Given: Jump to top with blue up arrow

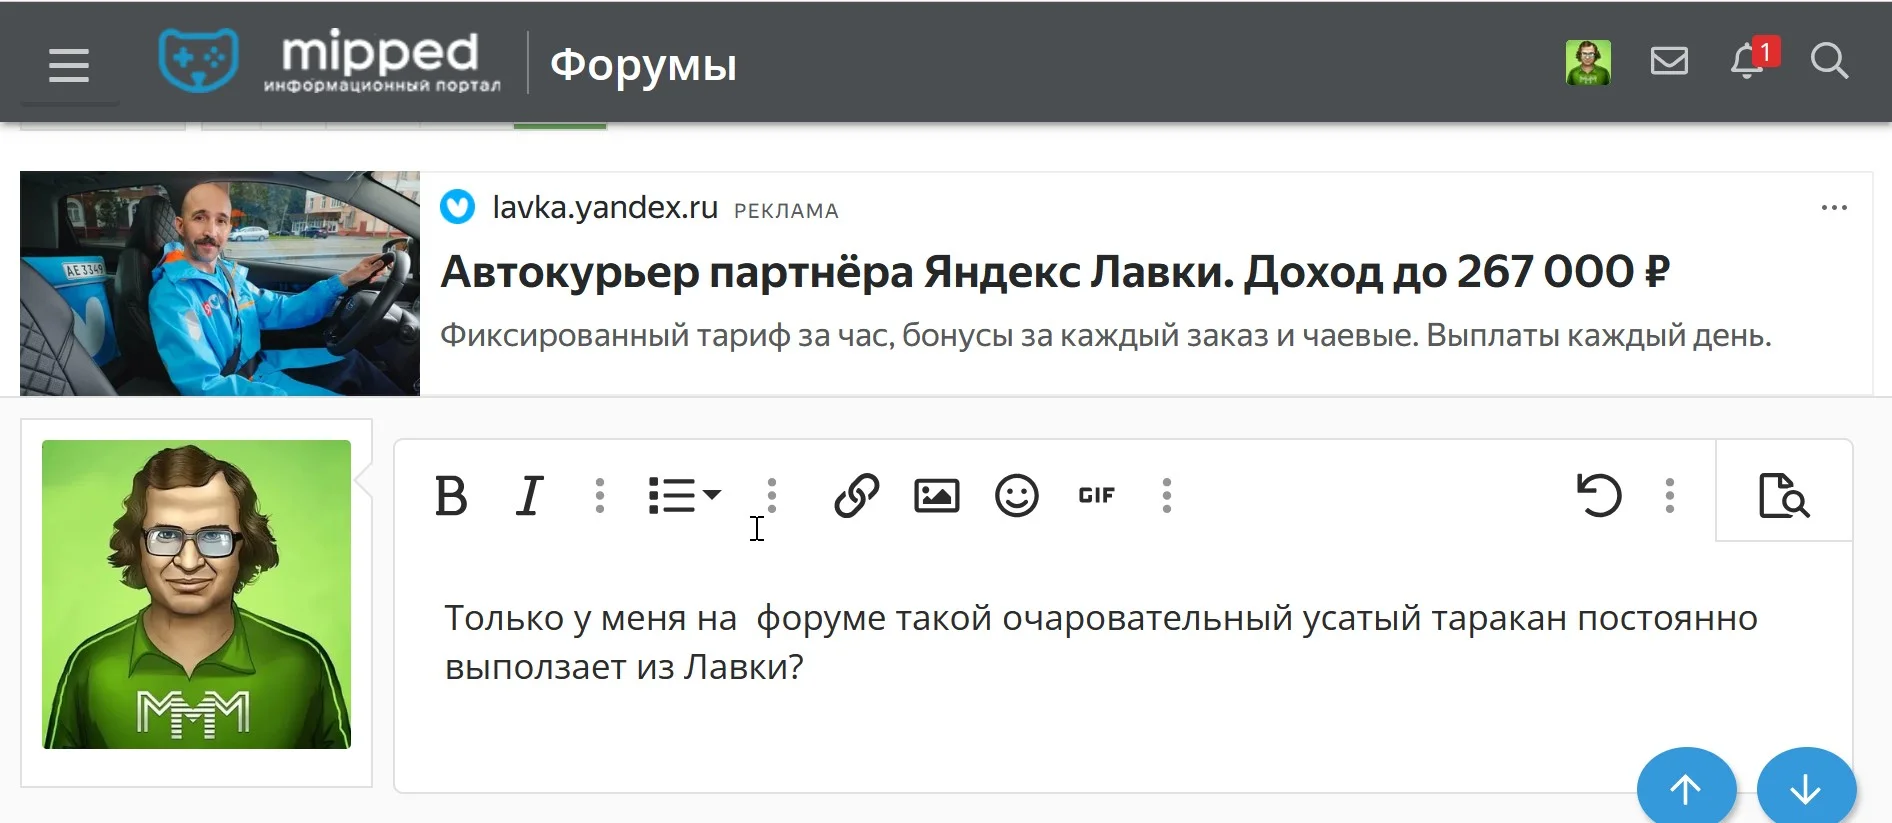Looking at the screenshot, I should 1686,790.
